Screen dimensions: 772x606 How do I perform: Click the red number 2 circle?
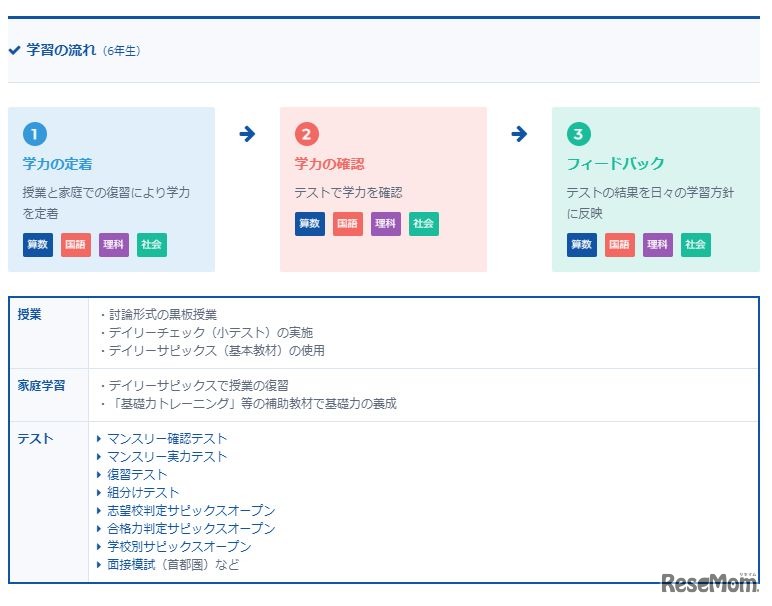tap(307, 134)
